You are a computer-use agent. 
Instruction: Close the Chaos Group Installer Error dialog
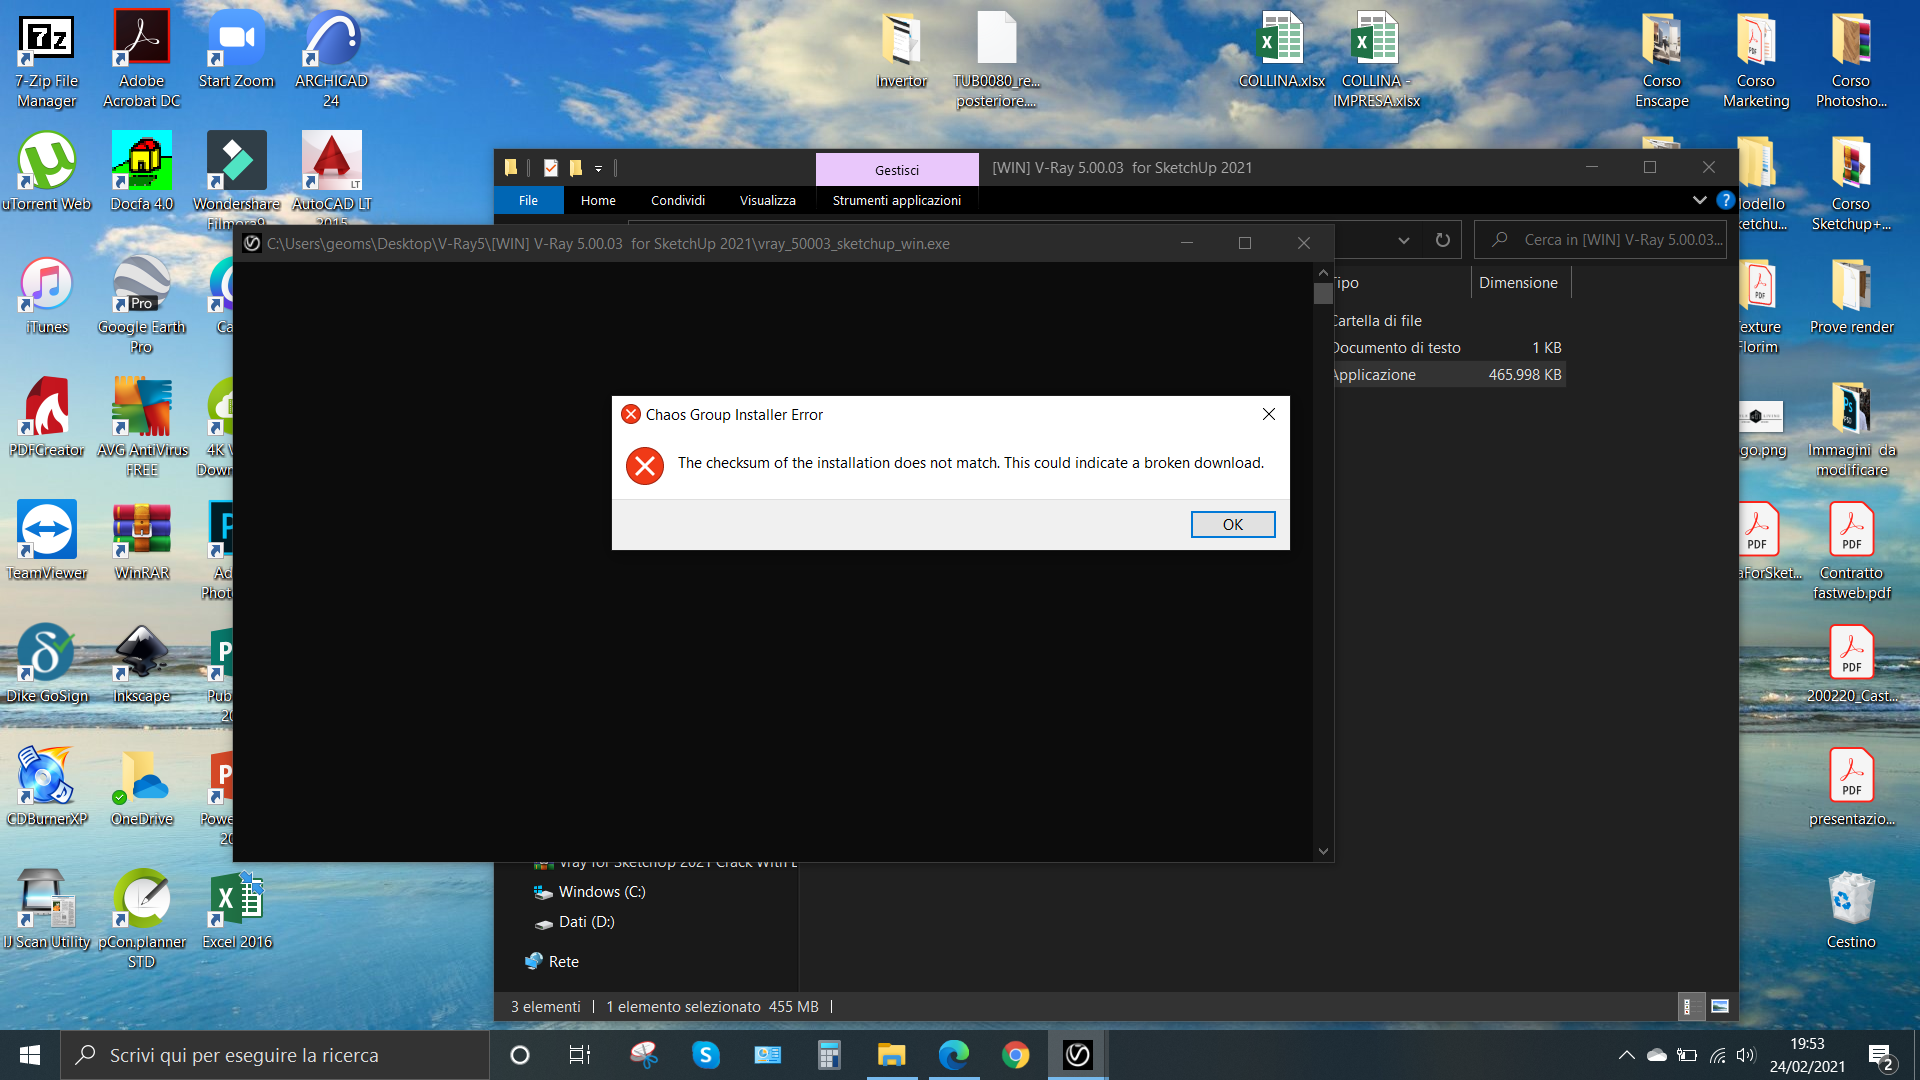[1268, 414]
